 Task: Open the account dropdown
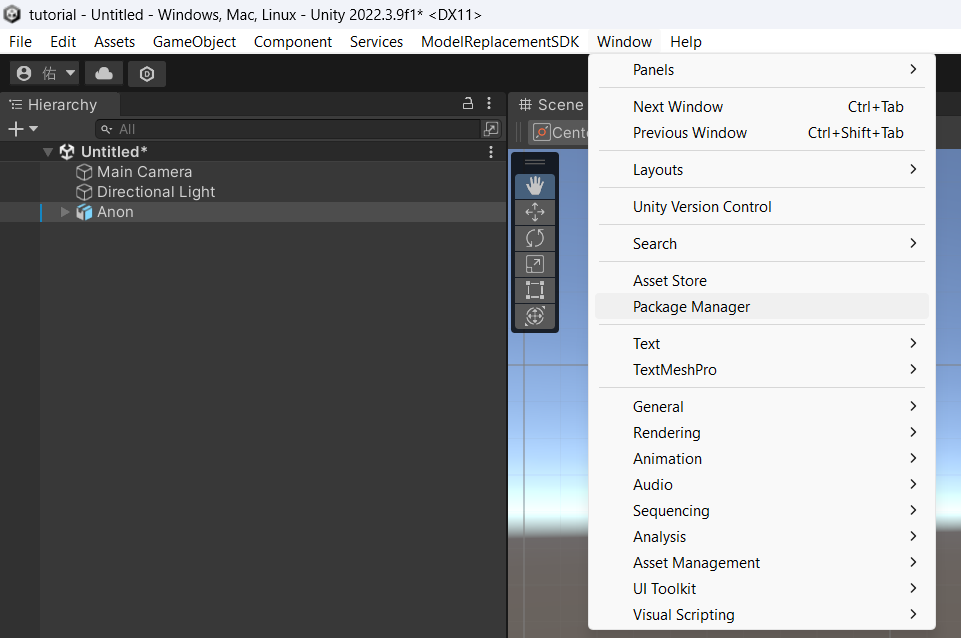coord(44,73)
